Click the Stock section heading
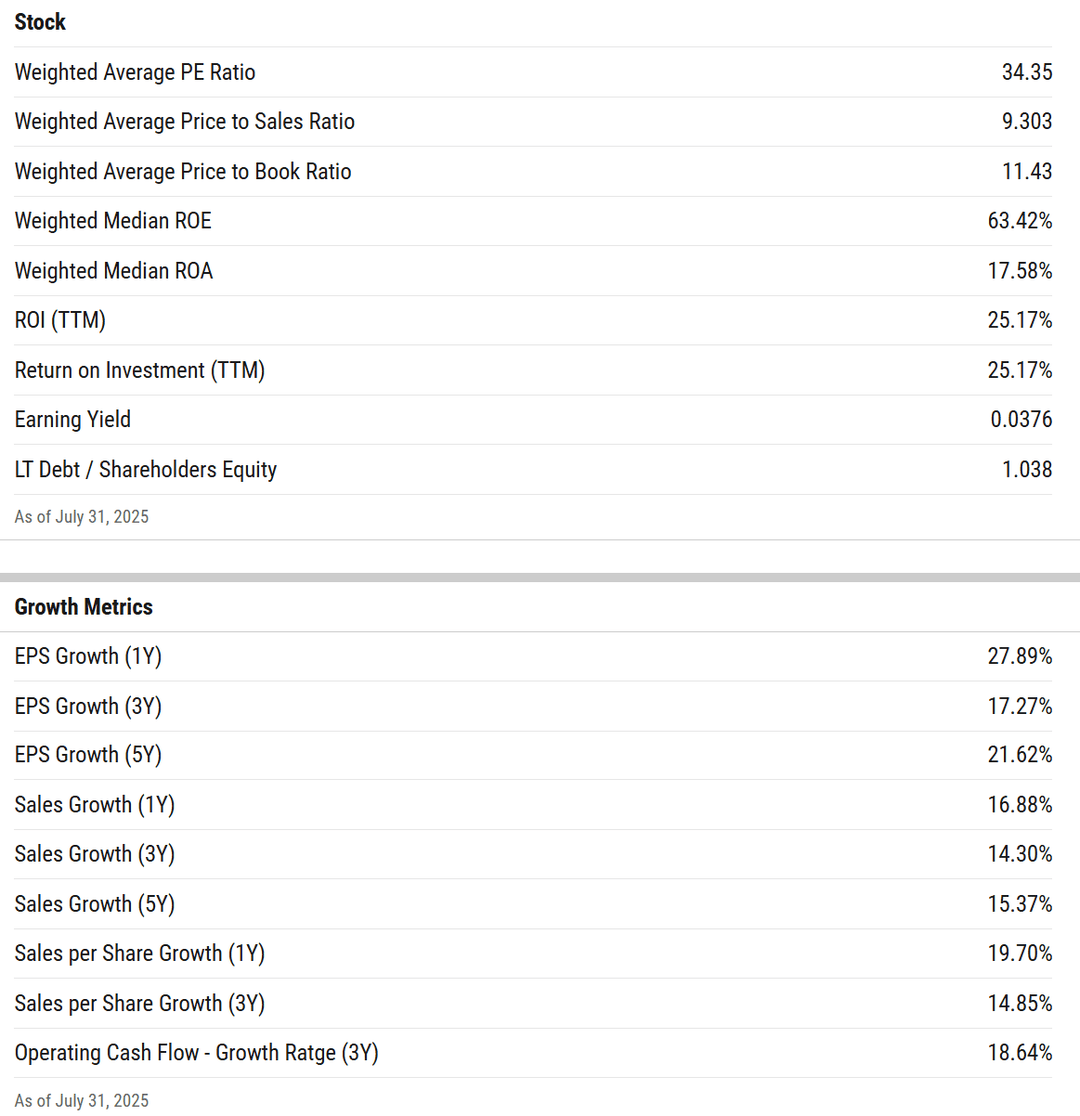Image resolution: width=1080 pixels, height=1116 pixels. (x=40, y=22)
